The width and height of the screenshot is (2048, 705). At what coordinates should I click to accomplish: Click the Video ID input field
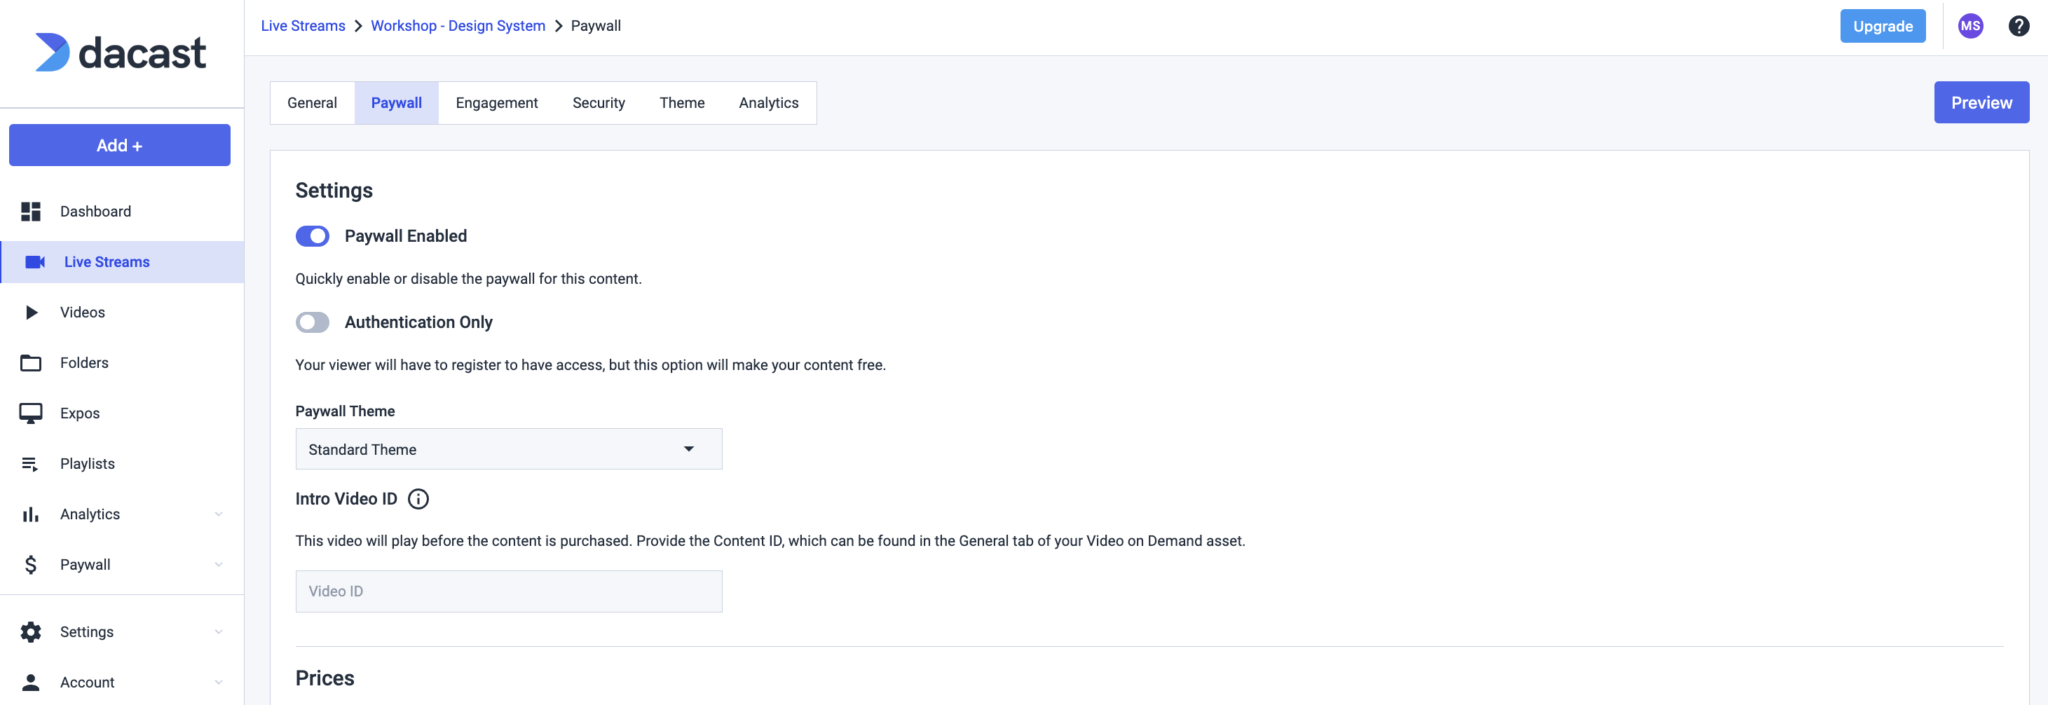[509, 591]
